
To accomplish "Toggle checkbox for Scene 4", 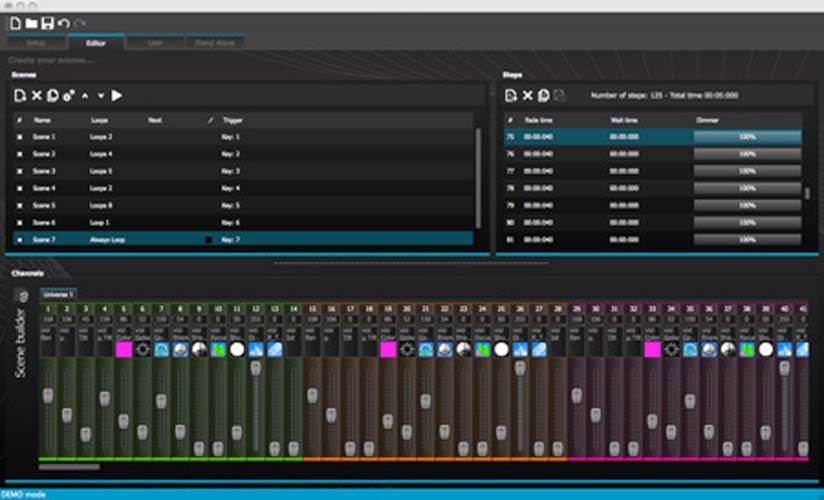I will pos(19,188).
